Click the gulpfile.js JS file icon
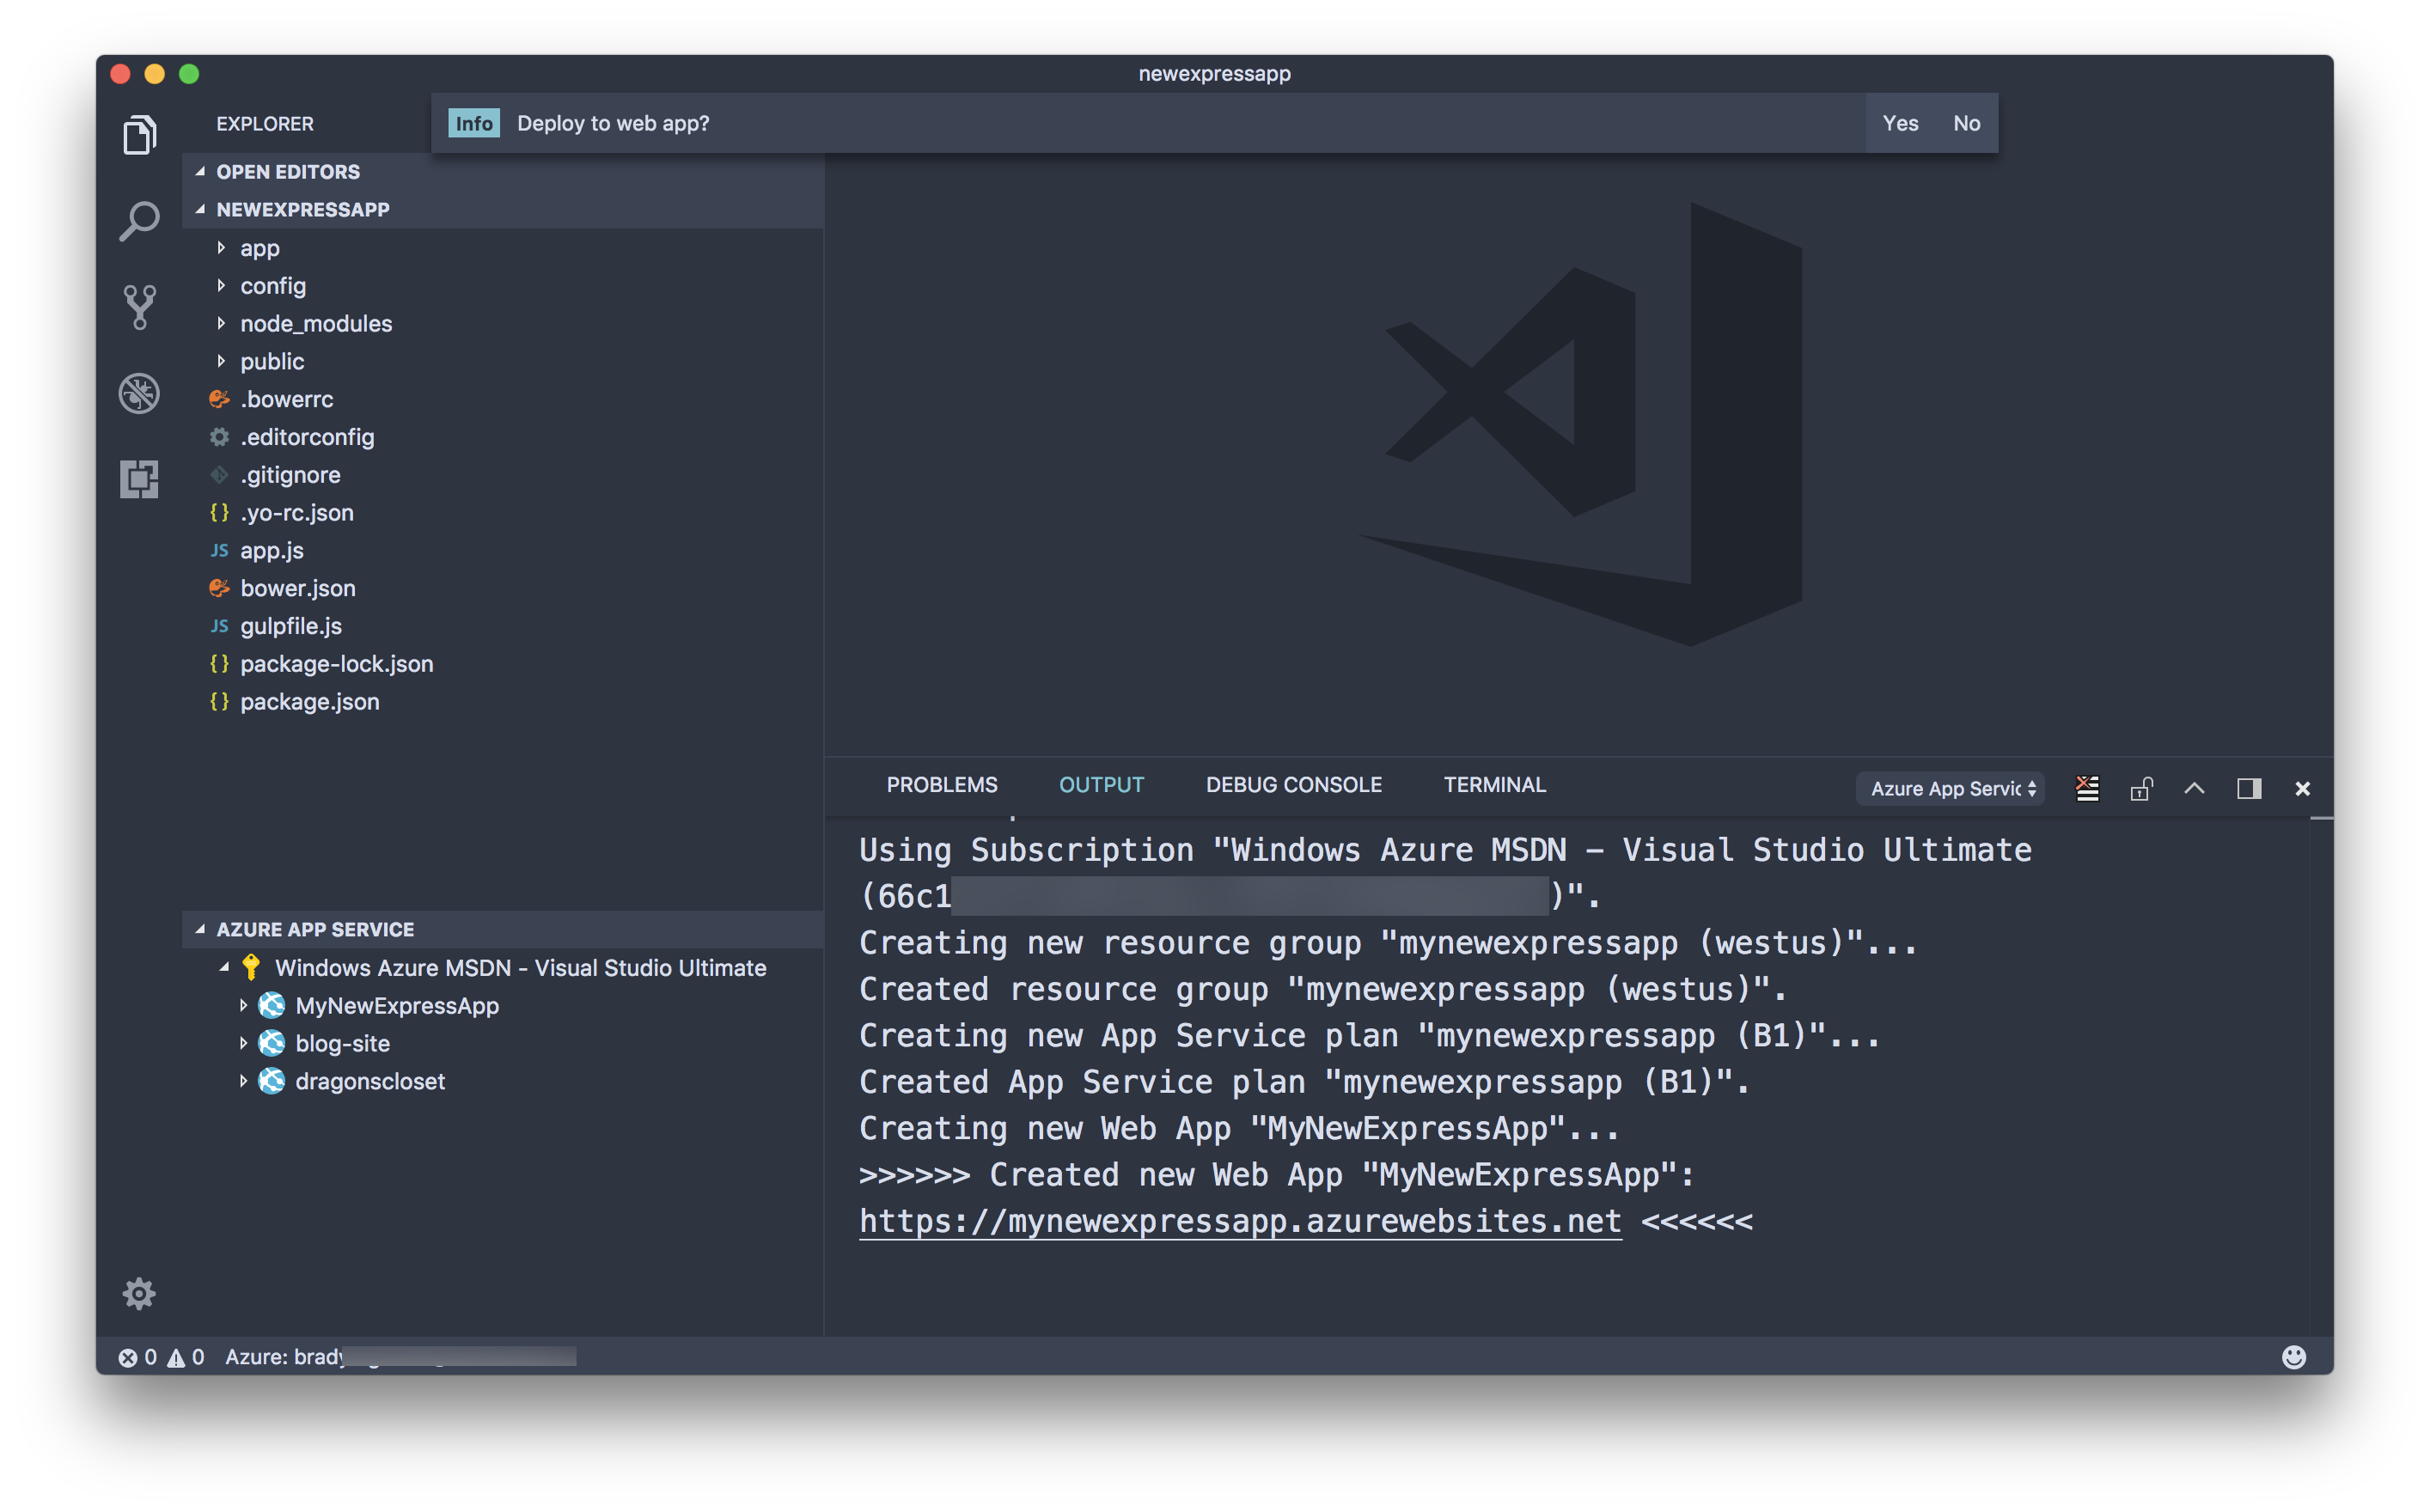Viewport: 2430px width, 1512px height. (x=219, y=626)
